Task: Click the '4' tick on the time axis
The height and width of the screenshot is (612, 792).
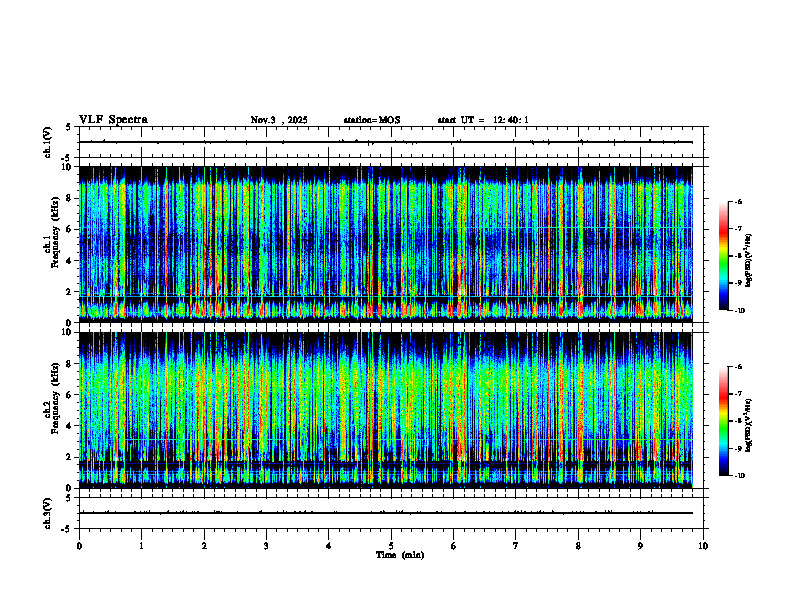Action: [329, 546]
